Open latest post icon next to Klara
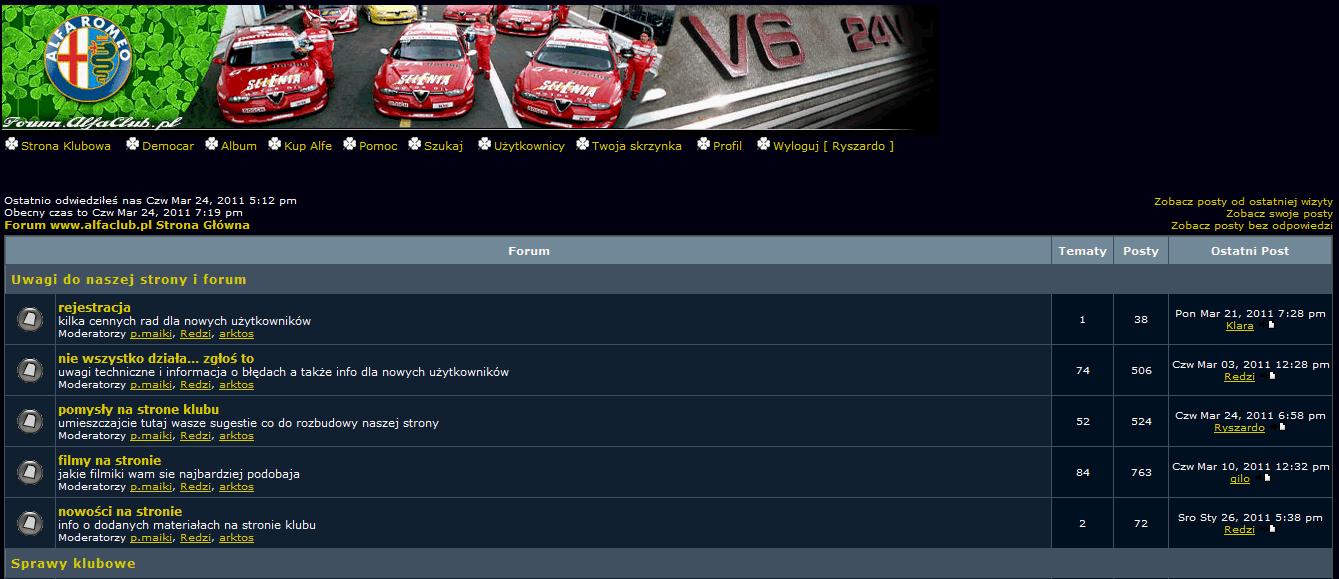 [x=1271, y=326]
